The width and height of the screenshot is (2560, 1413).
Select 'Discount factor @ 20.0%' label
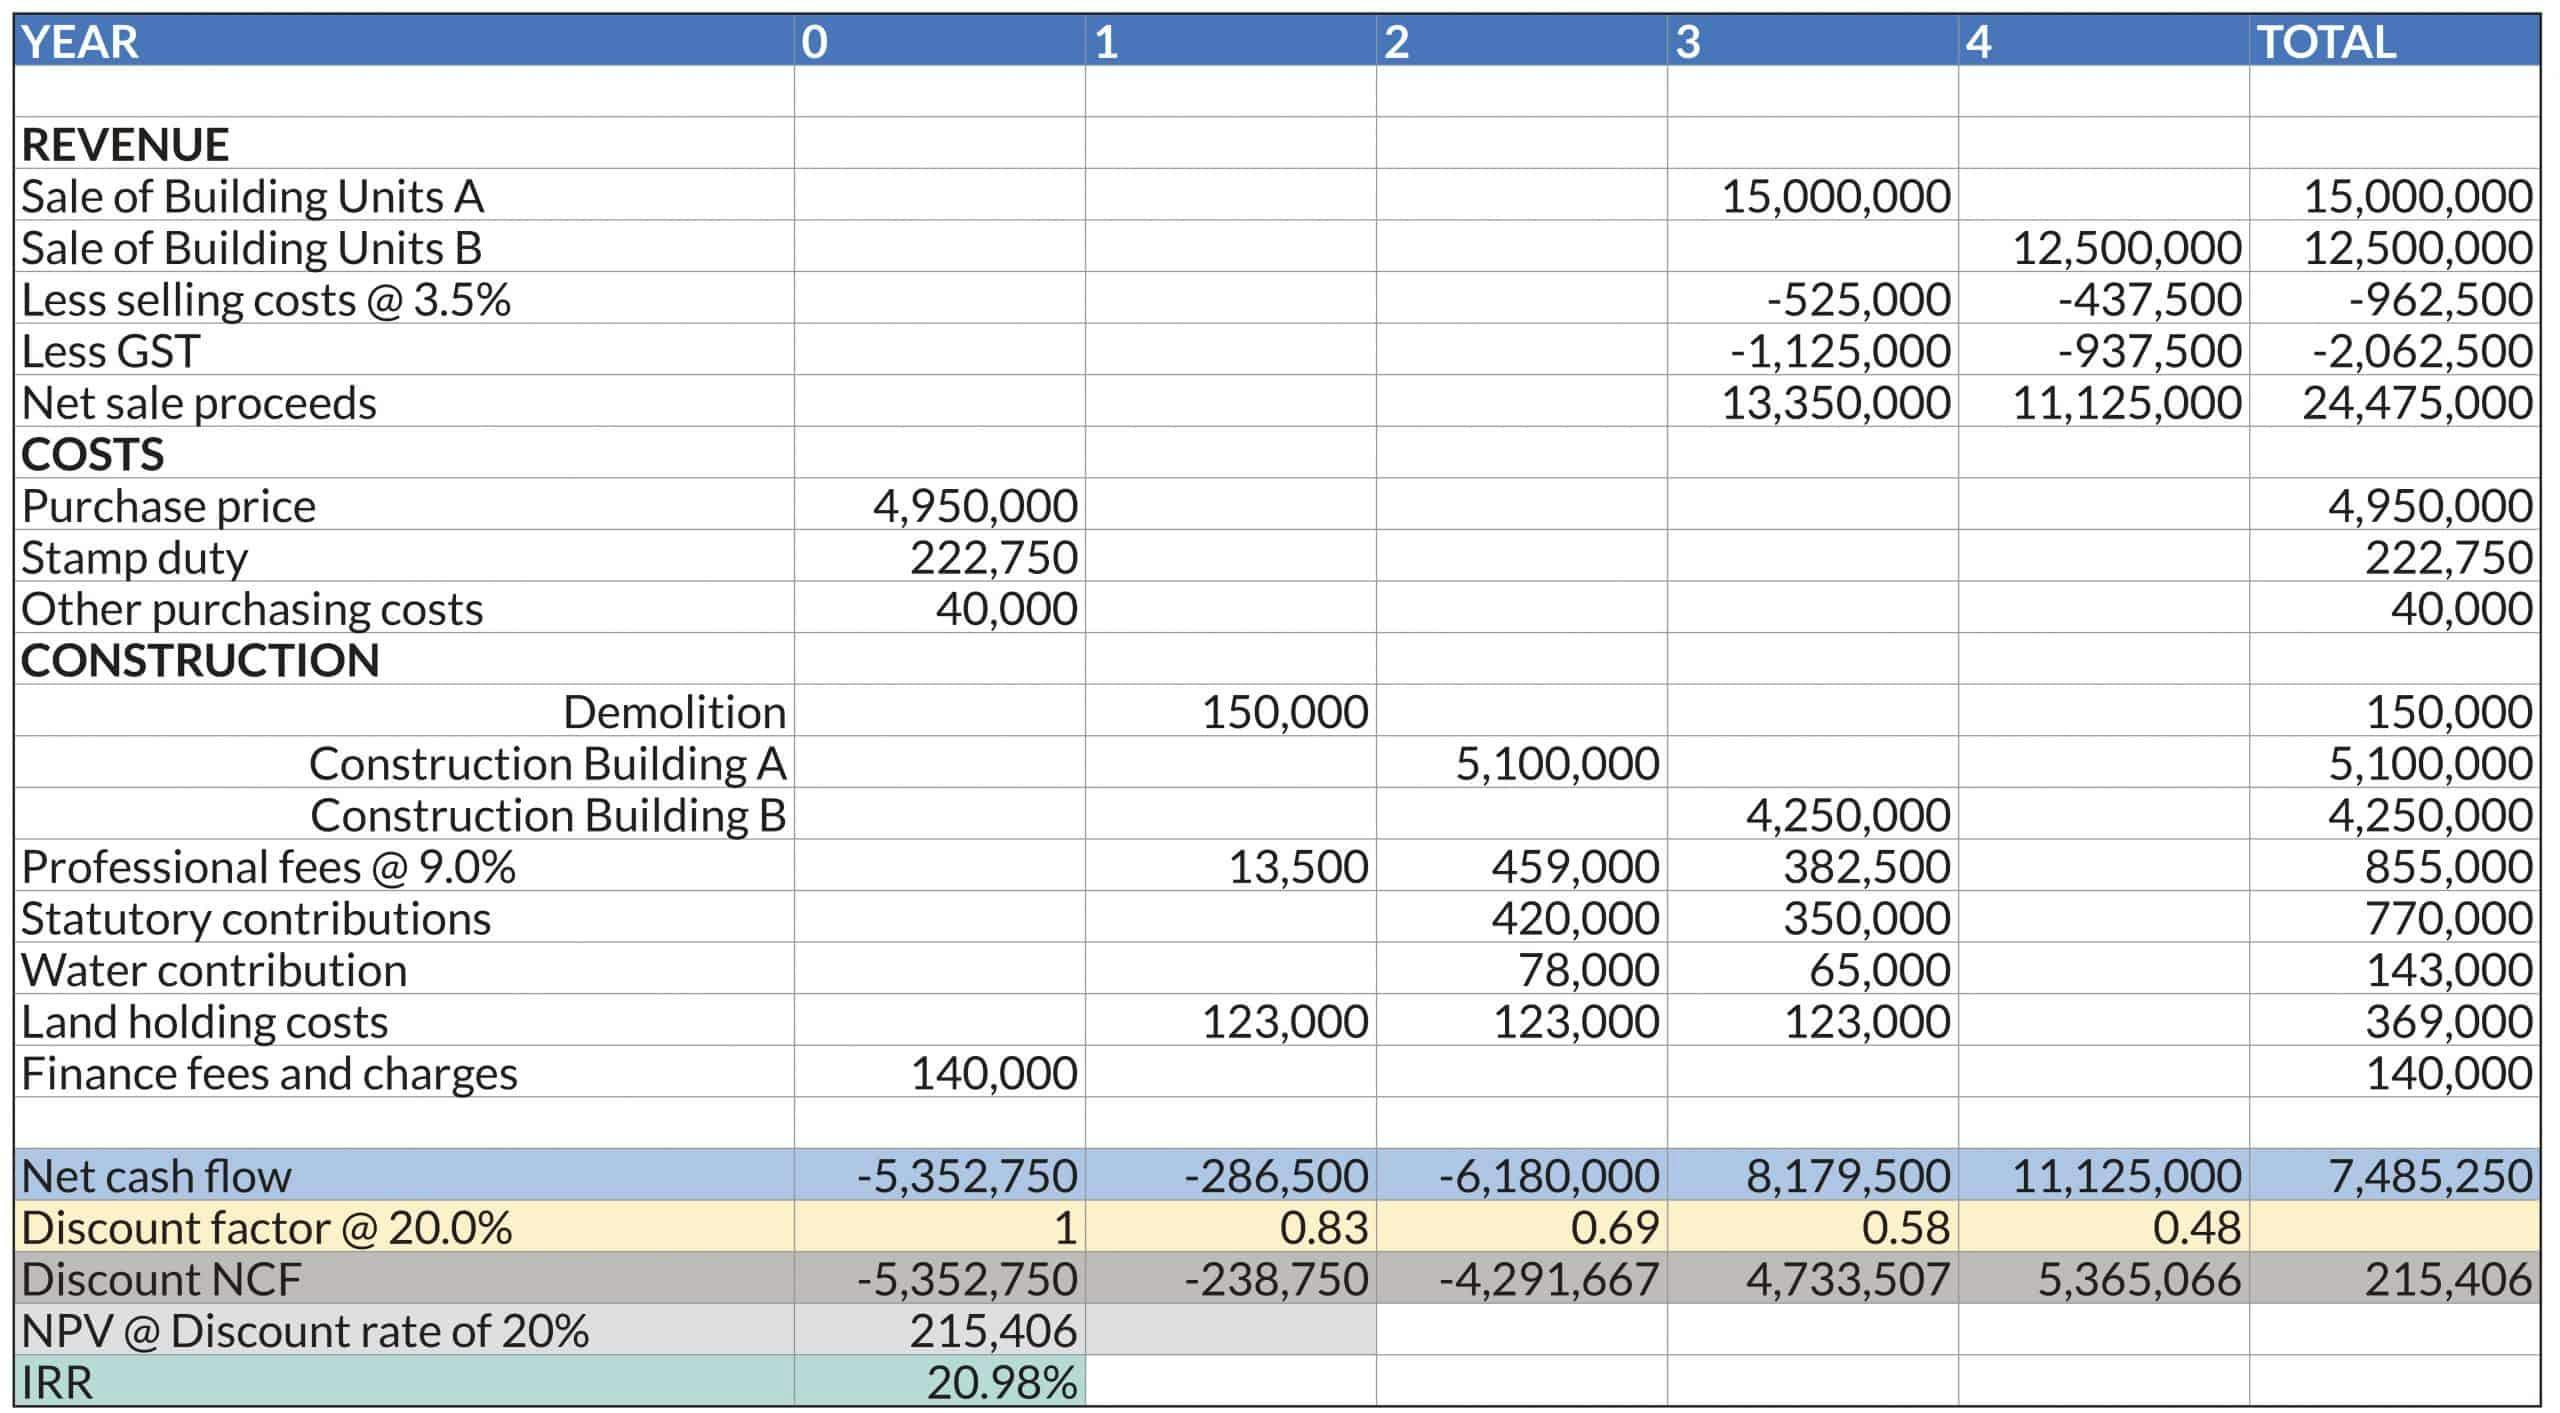(266, 1228)
